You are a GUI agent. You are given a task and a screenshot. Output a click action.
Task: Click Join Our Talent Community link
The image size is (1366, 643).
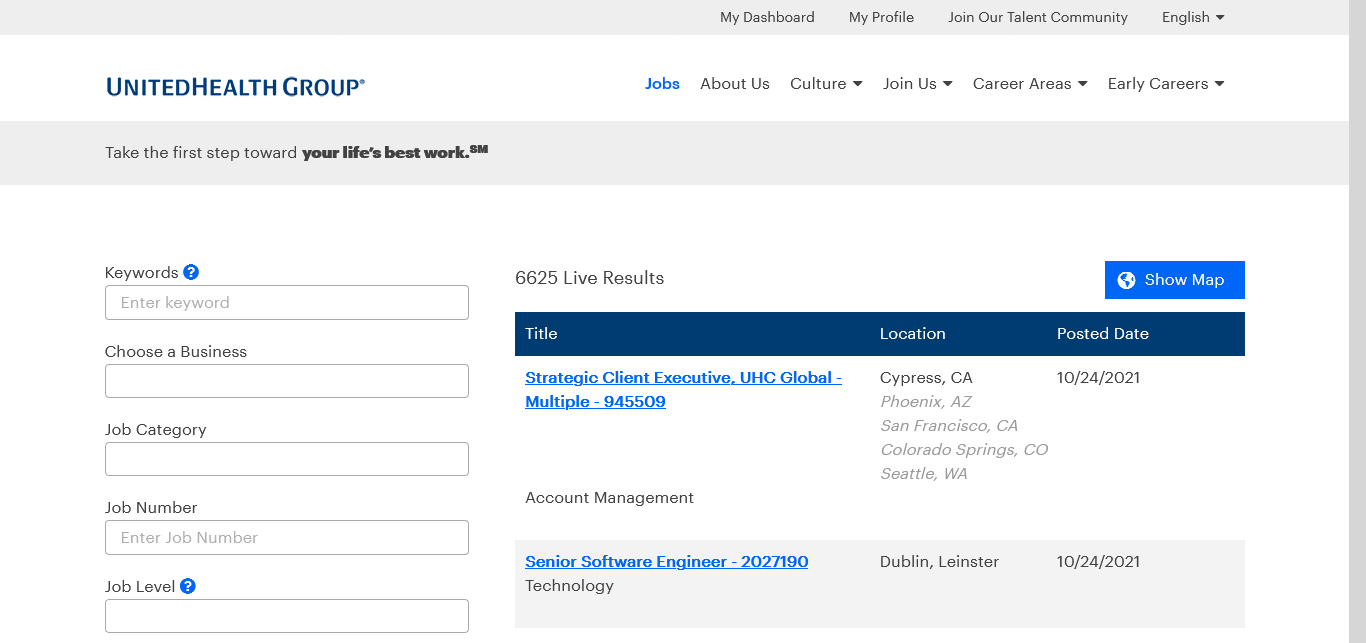[x=1037, y=17]
